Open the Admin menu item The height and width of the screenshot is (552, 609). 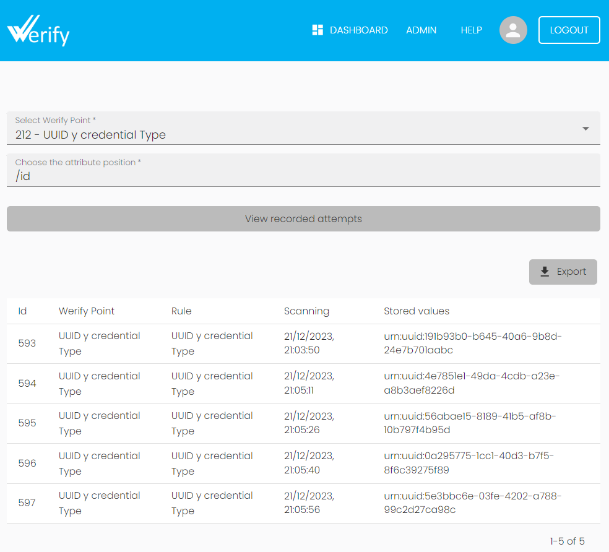pos(421,30)
